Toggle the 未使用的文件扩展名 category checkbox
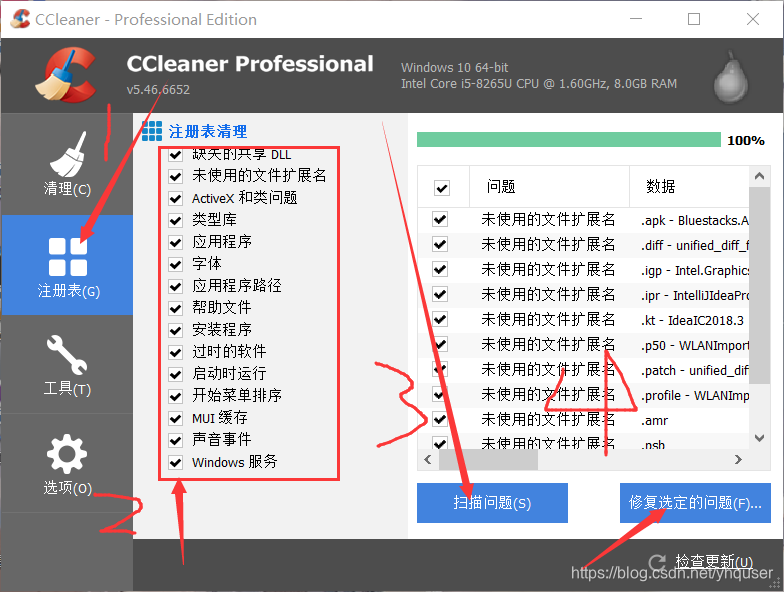 (176, 176)
